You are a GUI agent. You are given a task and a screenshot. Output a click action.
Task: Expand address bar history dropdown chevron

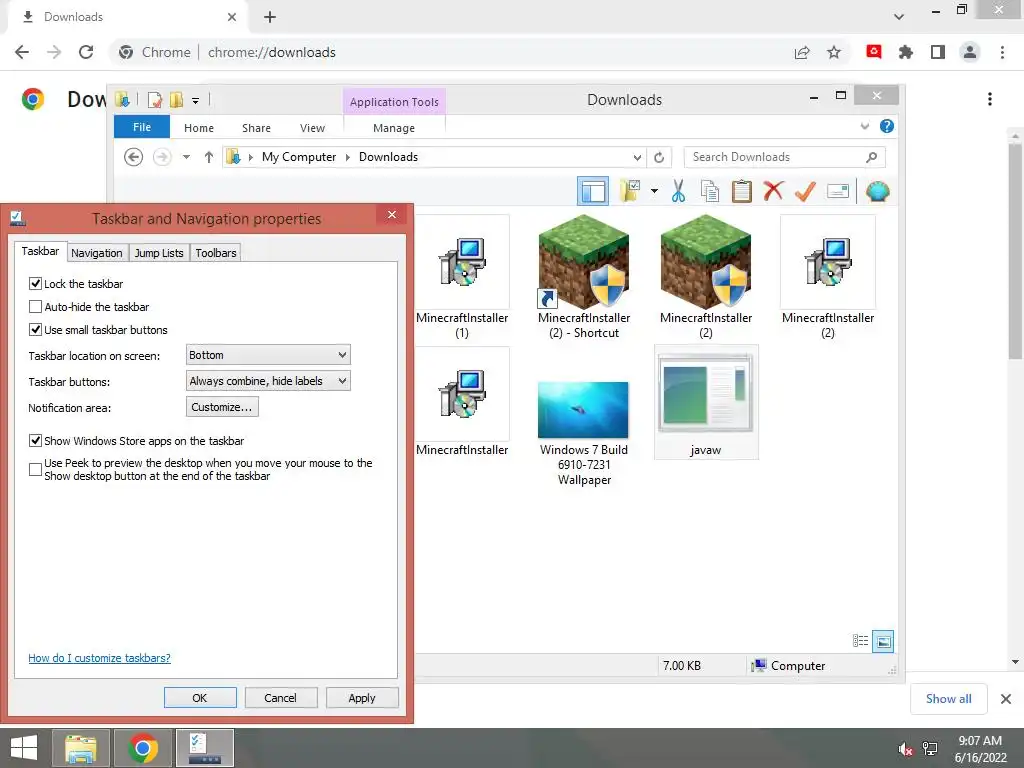click(x=637, y=157)
